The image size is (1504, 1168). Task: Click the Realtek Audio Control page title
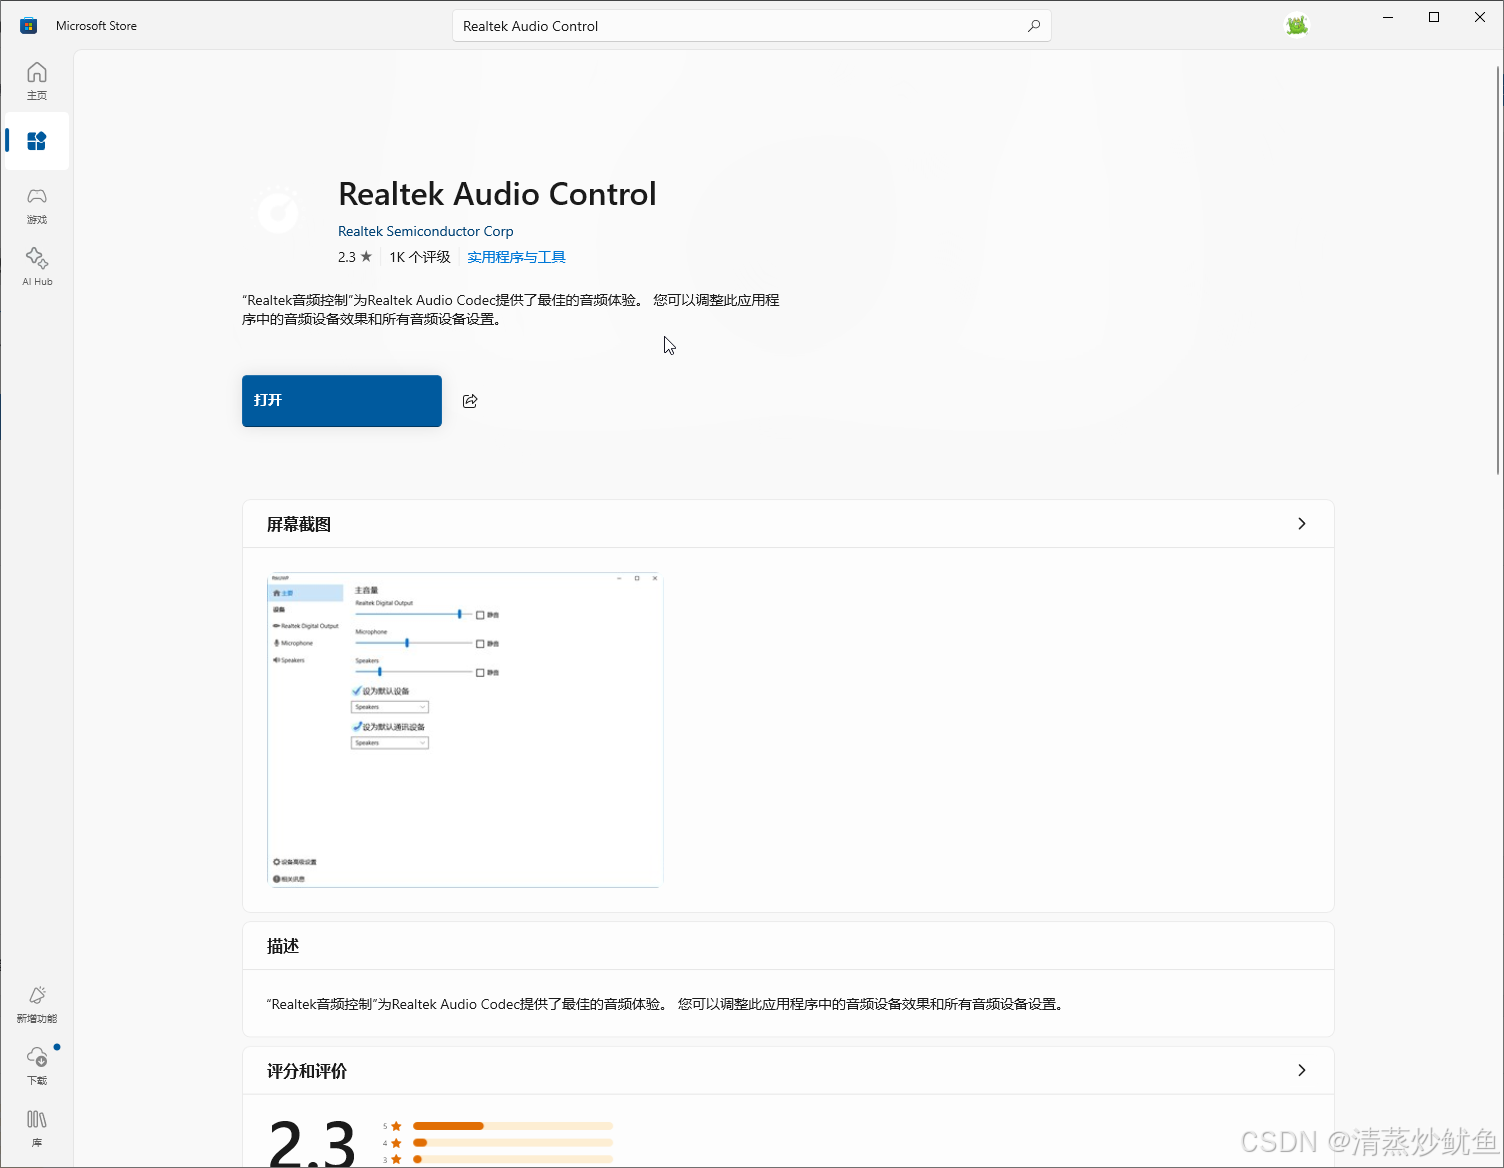coord(497,194)
